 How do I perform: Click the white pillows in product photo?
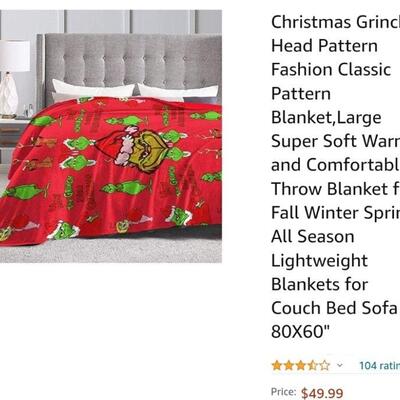135,91
